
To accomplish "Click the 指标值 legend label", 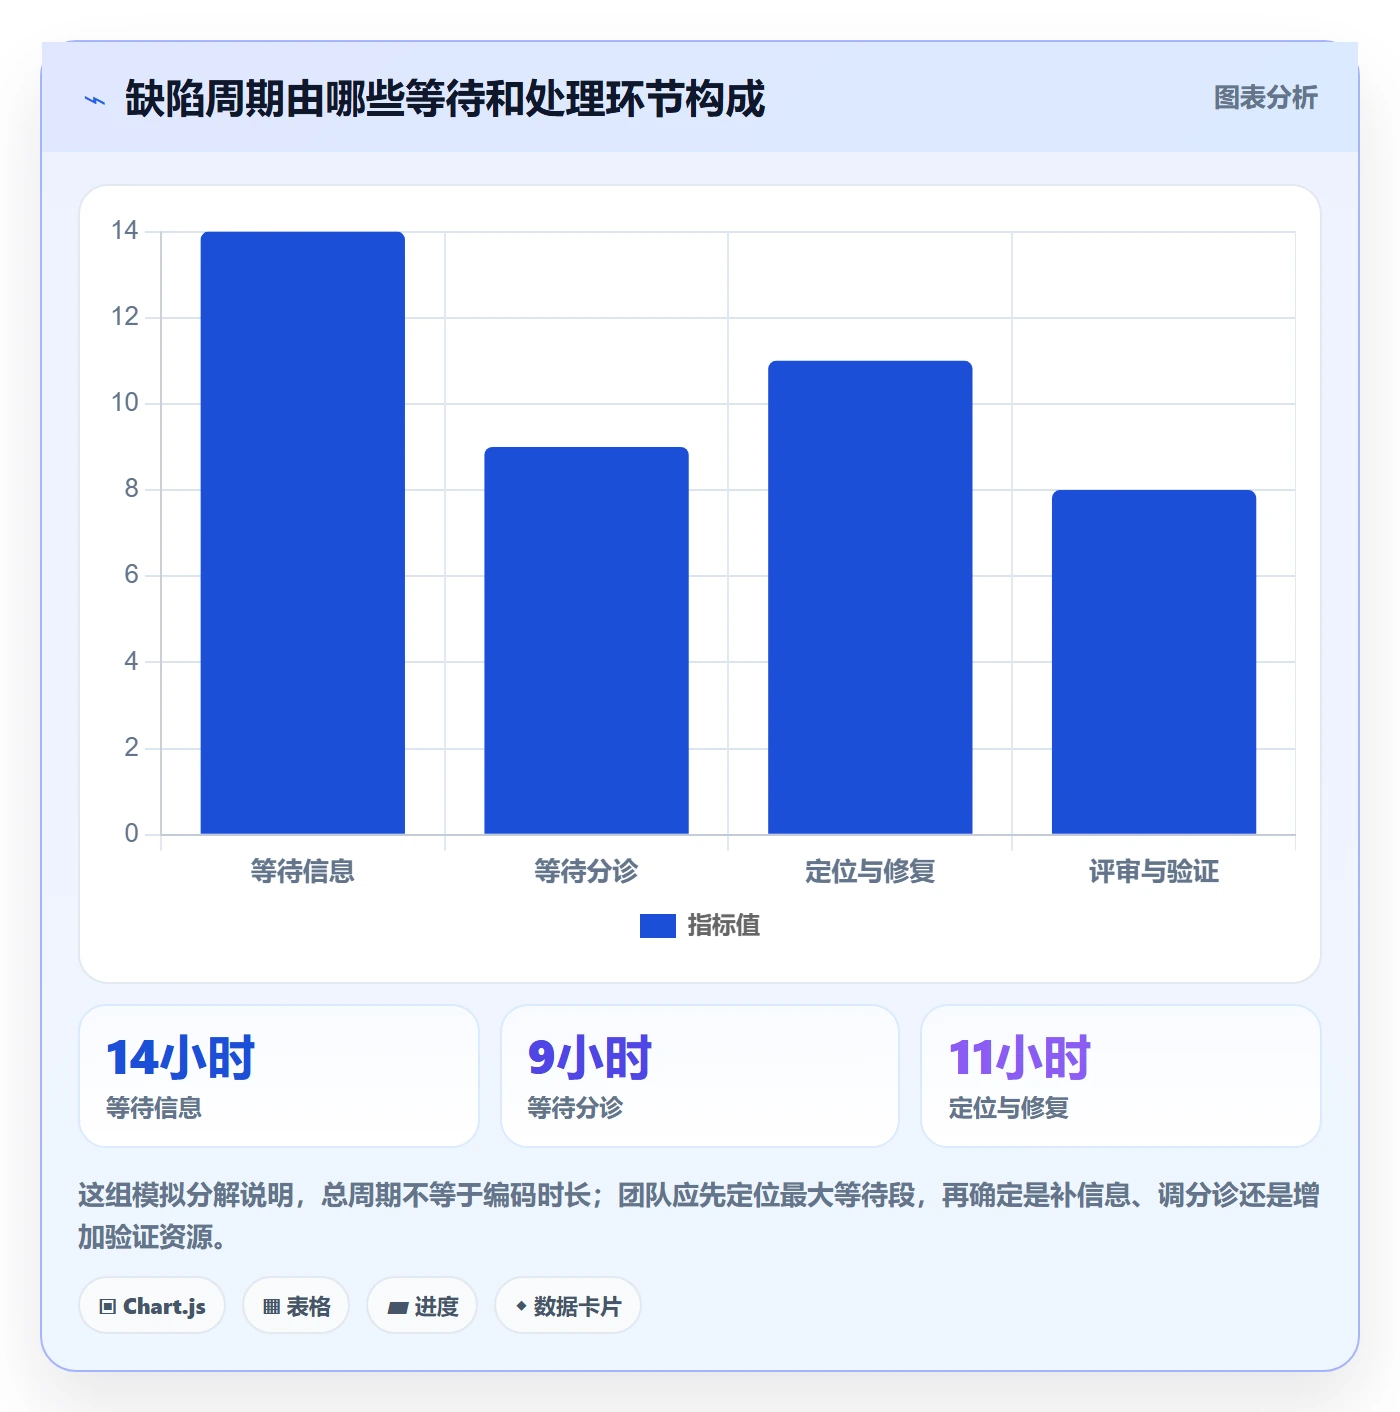I will [724, 926].
